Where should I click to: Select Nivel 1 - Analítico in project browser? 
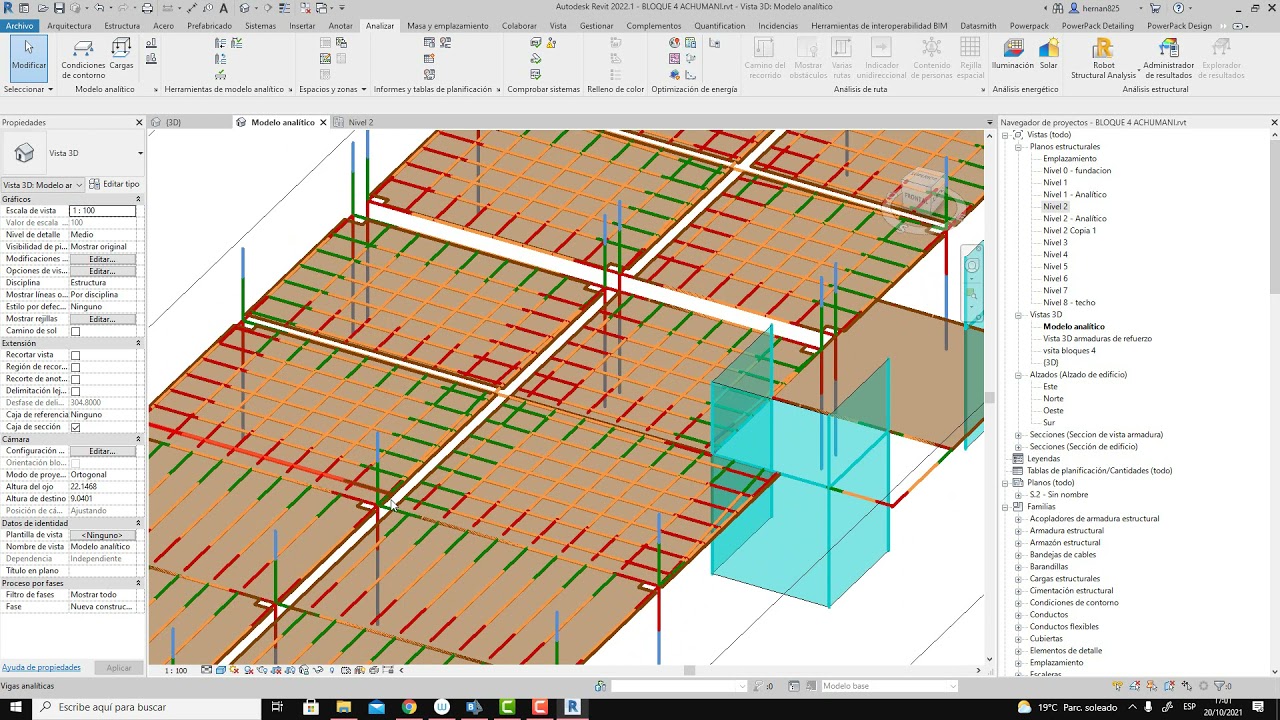(x=1075, y=195)
